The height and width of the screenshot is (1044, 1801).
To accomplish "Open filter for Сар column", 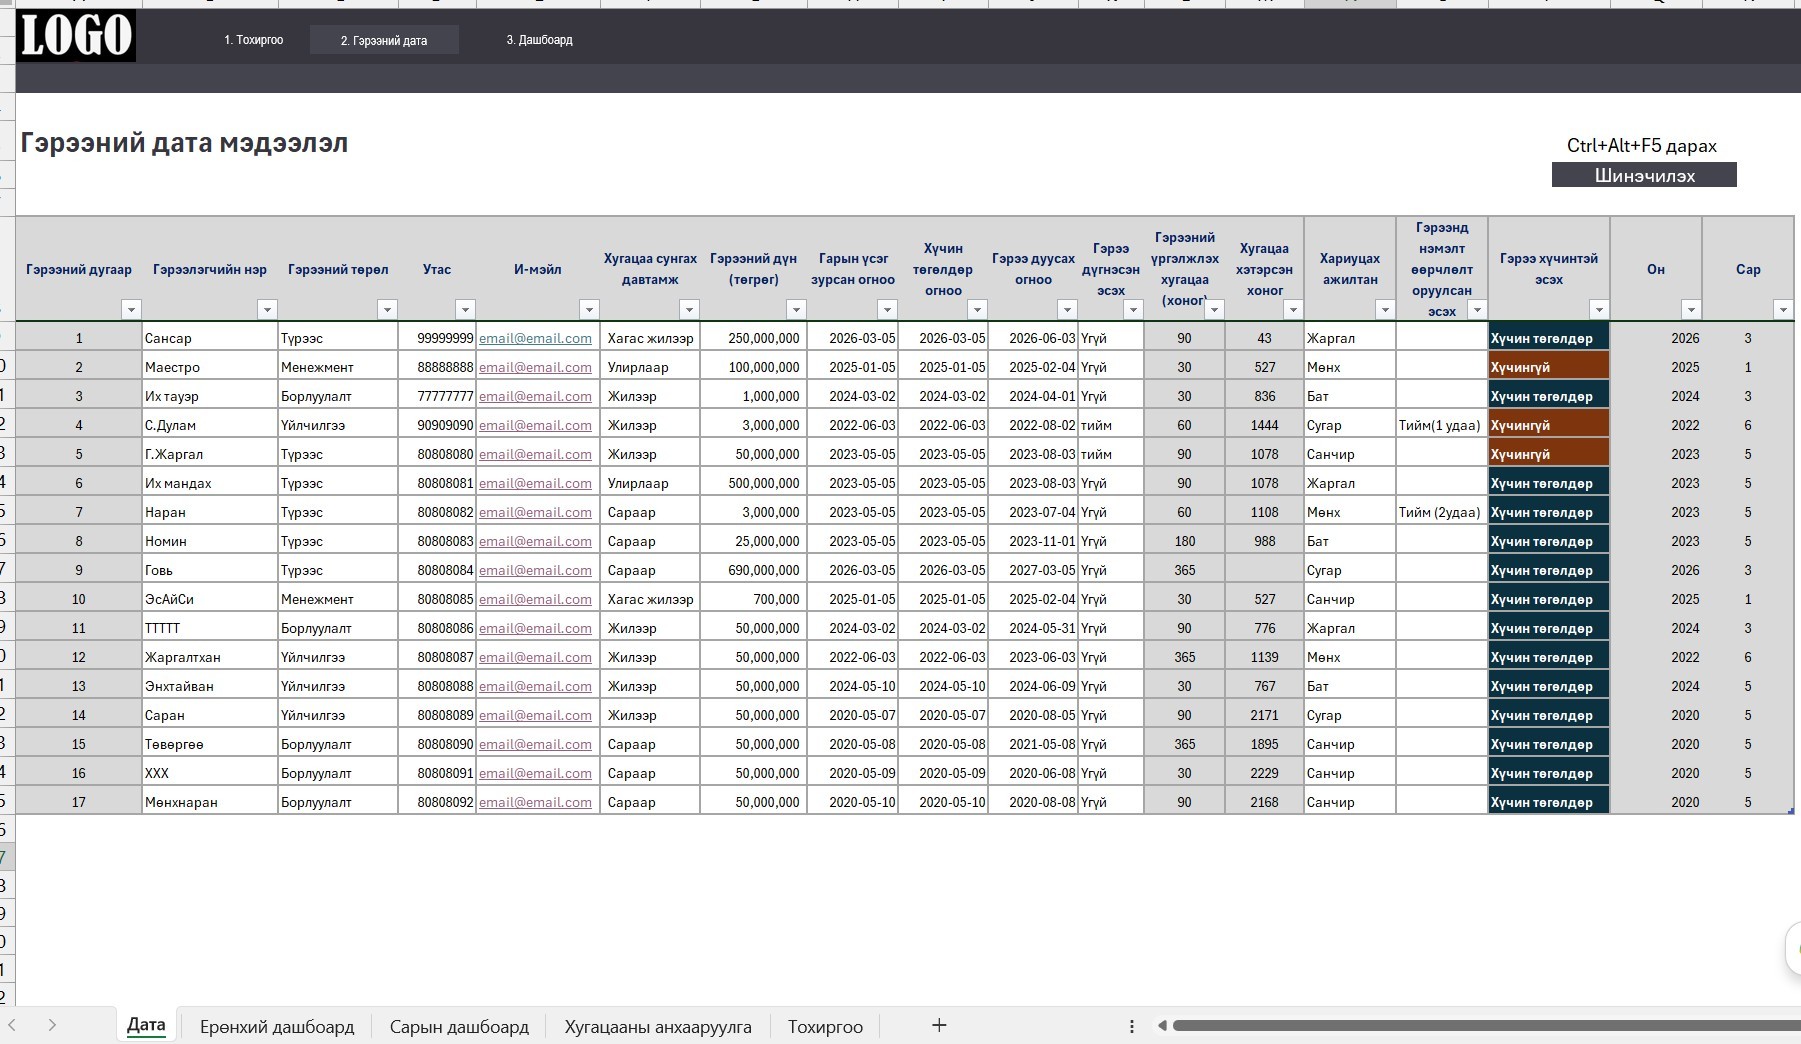I will (x=1783, y=310).
